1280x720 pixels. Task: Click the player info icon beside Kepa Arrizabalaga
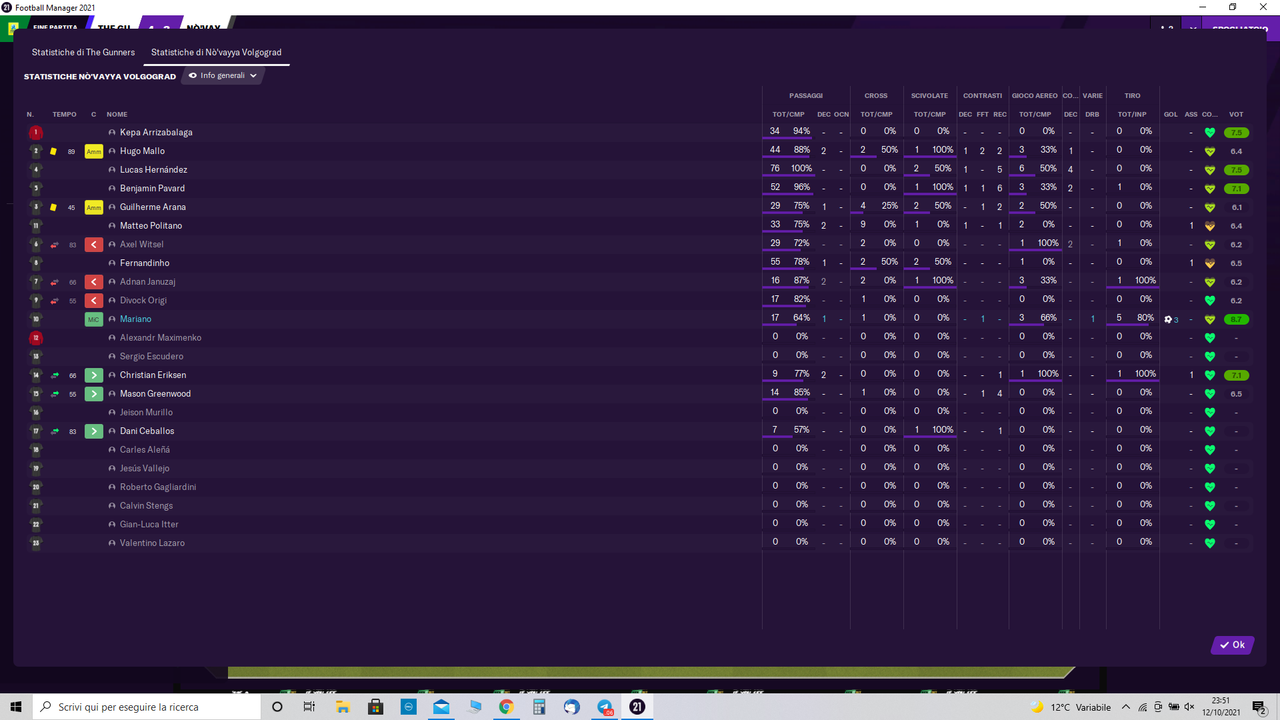[x=113, y=132]
